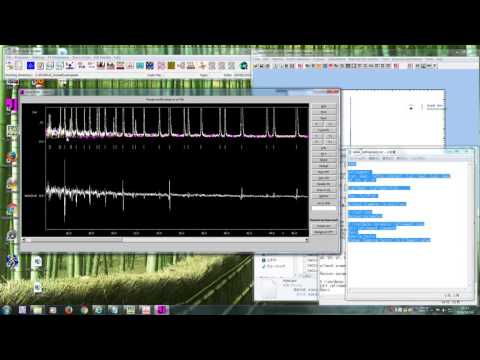
Task: Click the left arrow of waveform scrollbar
Action: [x=24, y=240]
